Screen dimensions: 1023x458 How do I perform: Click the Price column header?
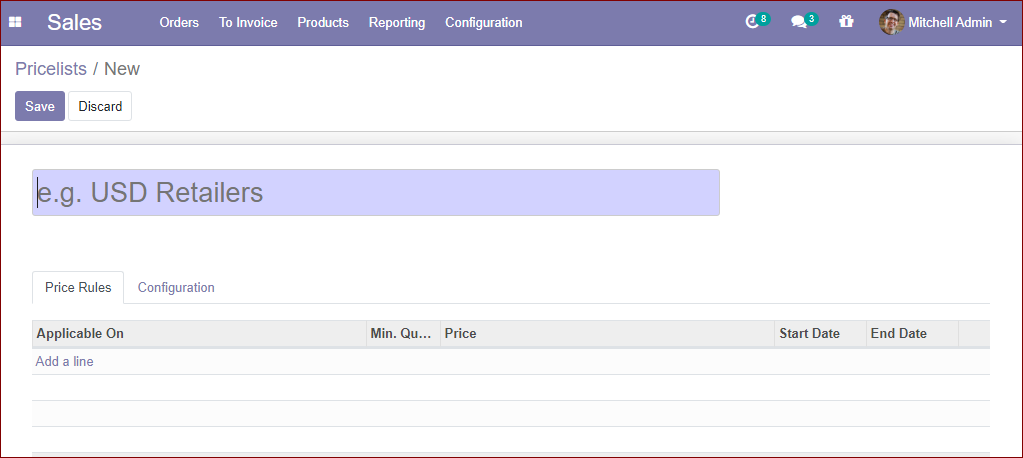coord(607,333)
